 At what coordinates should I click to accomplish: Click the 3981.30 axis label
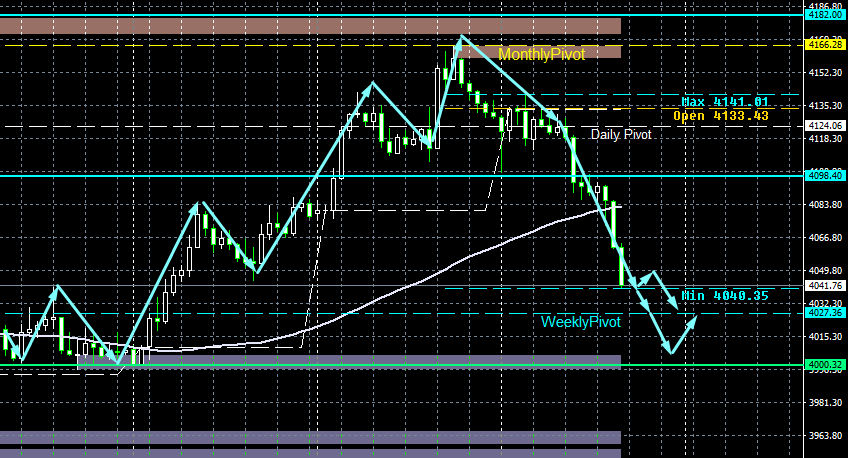[x=825, y=402]
